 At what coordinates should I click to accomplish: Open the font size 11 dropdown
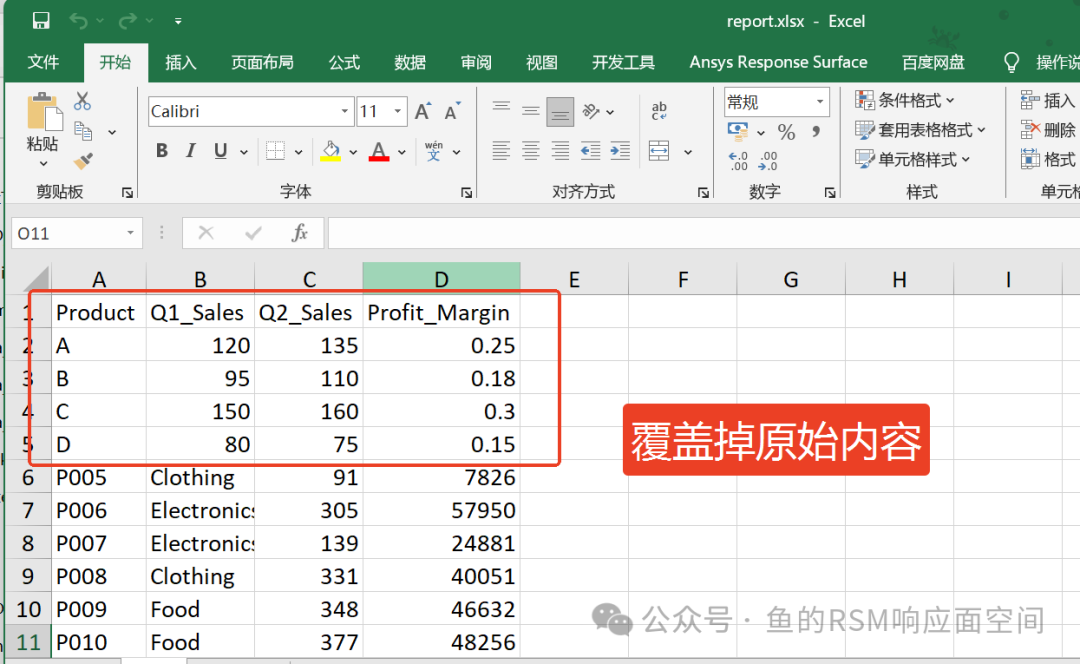coord(397,111)
